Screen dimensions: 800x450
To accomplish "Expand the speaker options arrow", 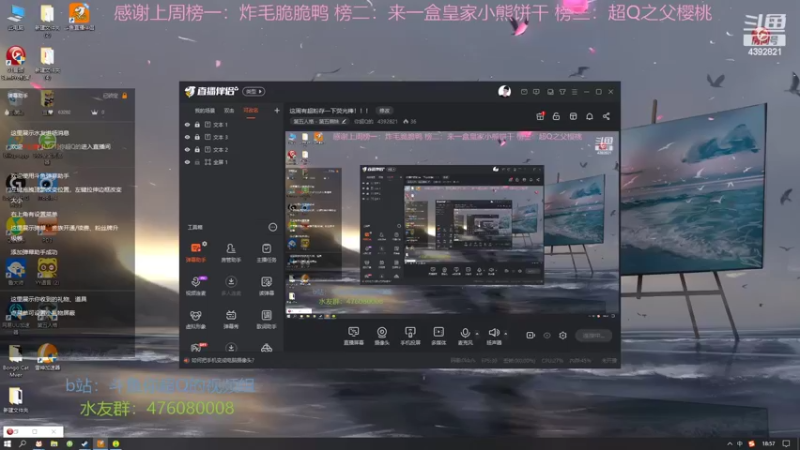I will (x=506, y=334).
